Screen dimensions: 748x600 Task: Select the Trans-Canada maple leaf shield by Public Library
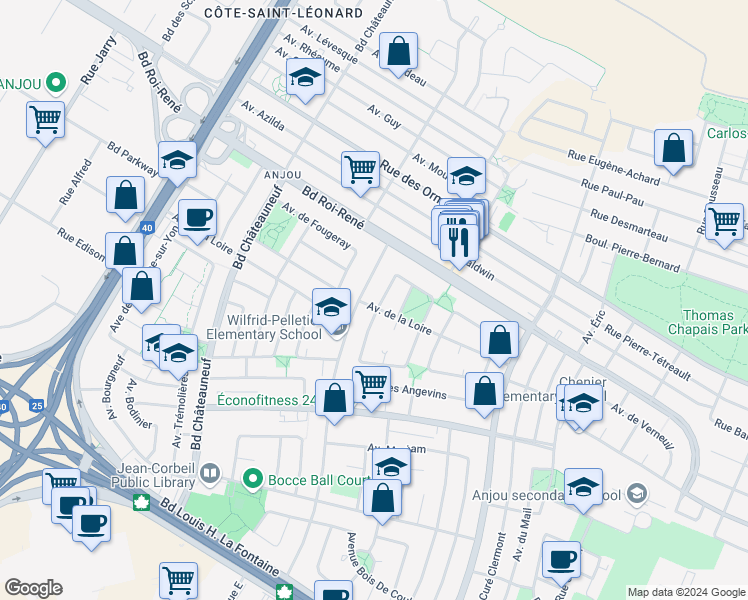[141, 502]
